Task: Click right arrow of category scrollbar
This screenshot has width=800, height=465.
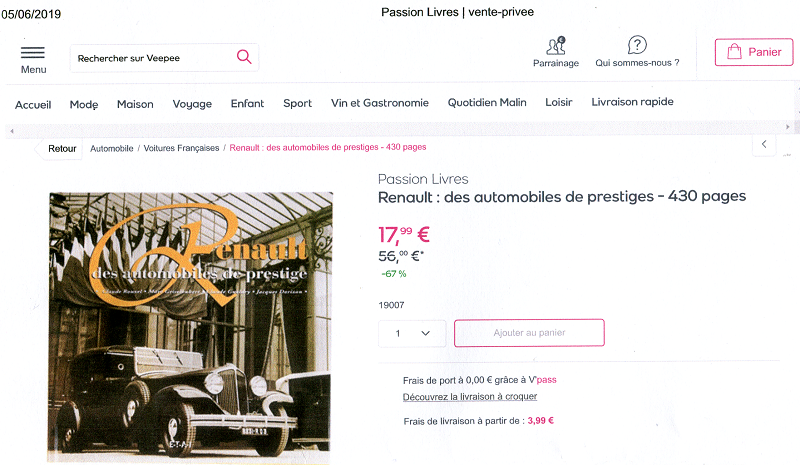Action: [x=787, y=127]
